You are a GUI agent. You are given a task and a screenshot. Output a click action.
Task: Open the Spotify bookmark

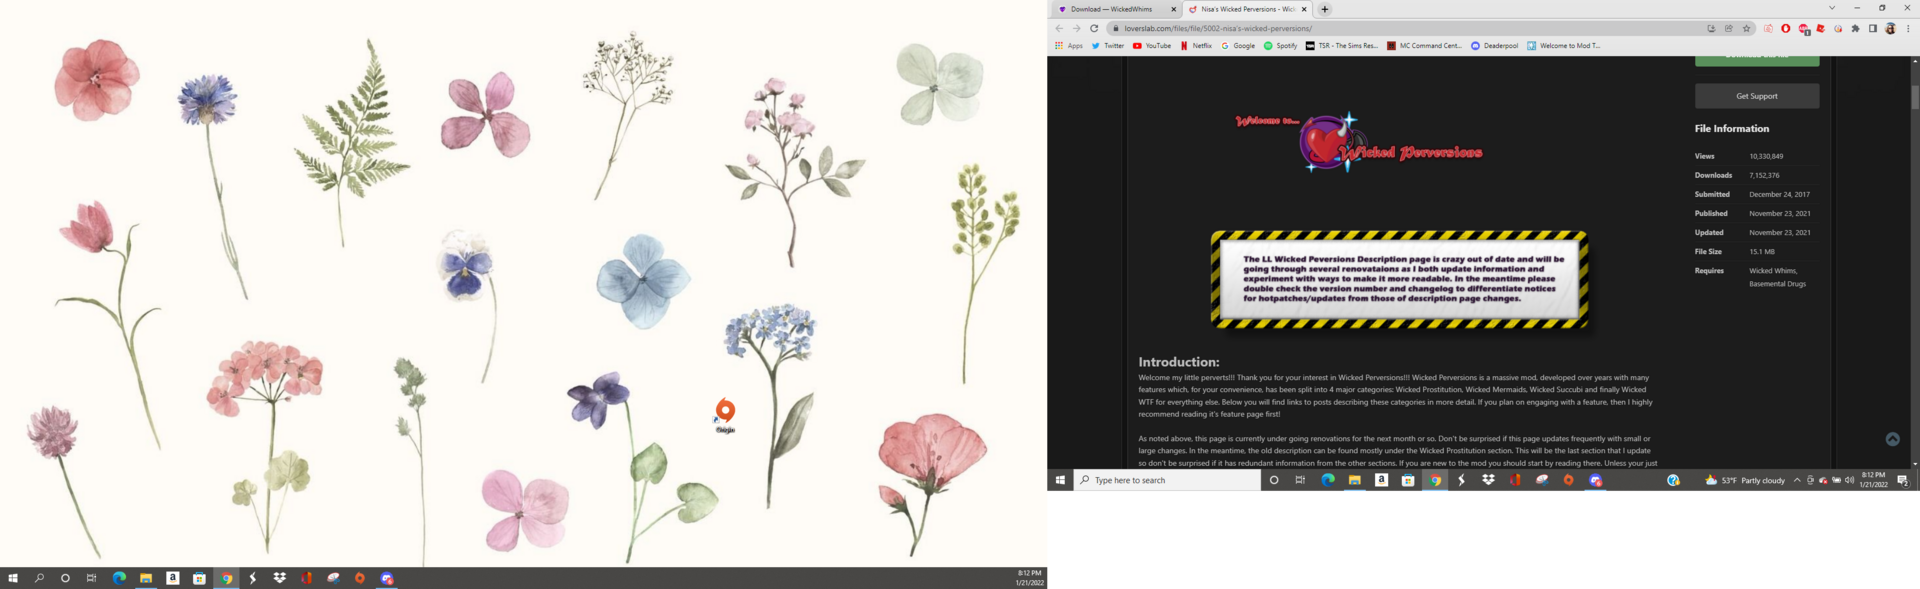coord(1280,45)
